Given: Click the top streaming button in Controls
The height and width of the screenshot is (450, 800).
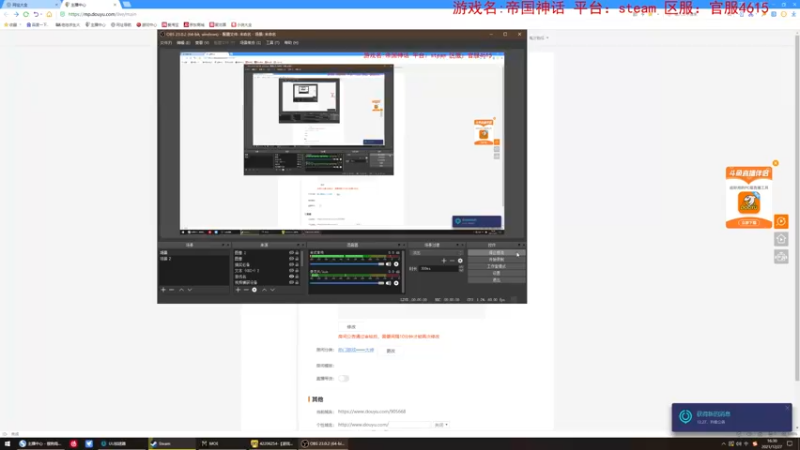Looking at the screenshot, I should [x=496, y=253].
